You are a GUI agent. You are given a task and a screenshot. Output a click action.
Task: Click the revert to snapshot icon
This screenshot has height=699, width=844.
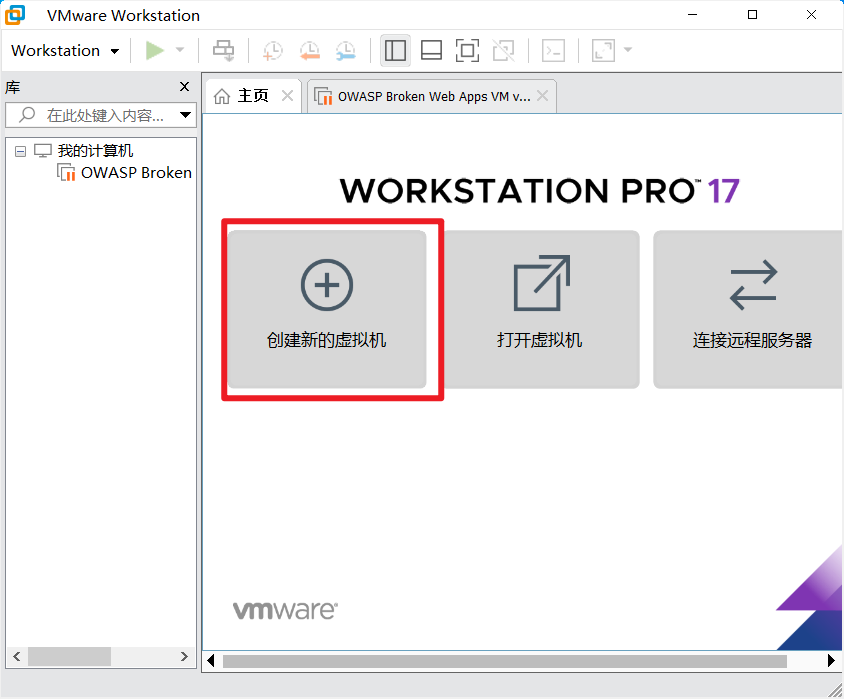[x=310, y=51]
